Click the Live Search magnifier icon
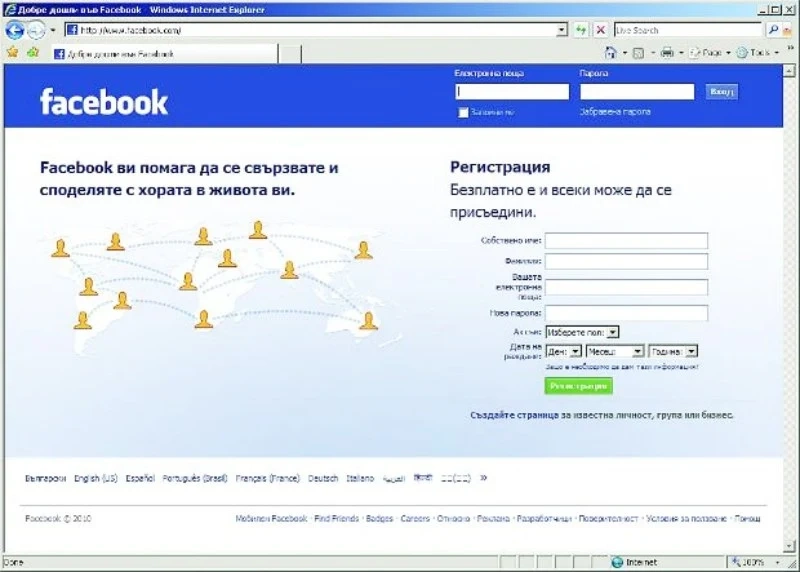Viewport: 800px width, 572px height. coord(773,30)
